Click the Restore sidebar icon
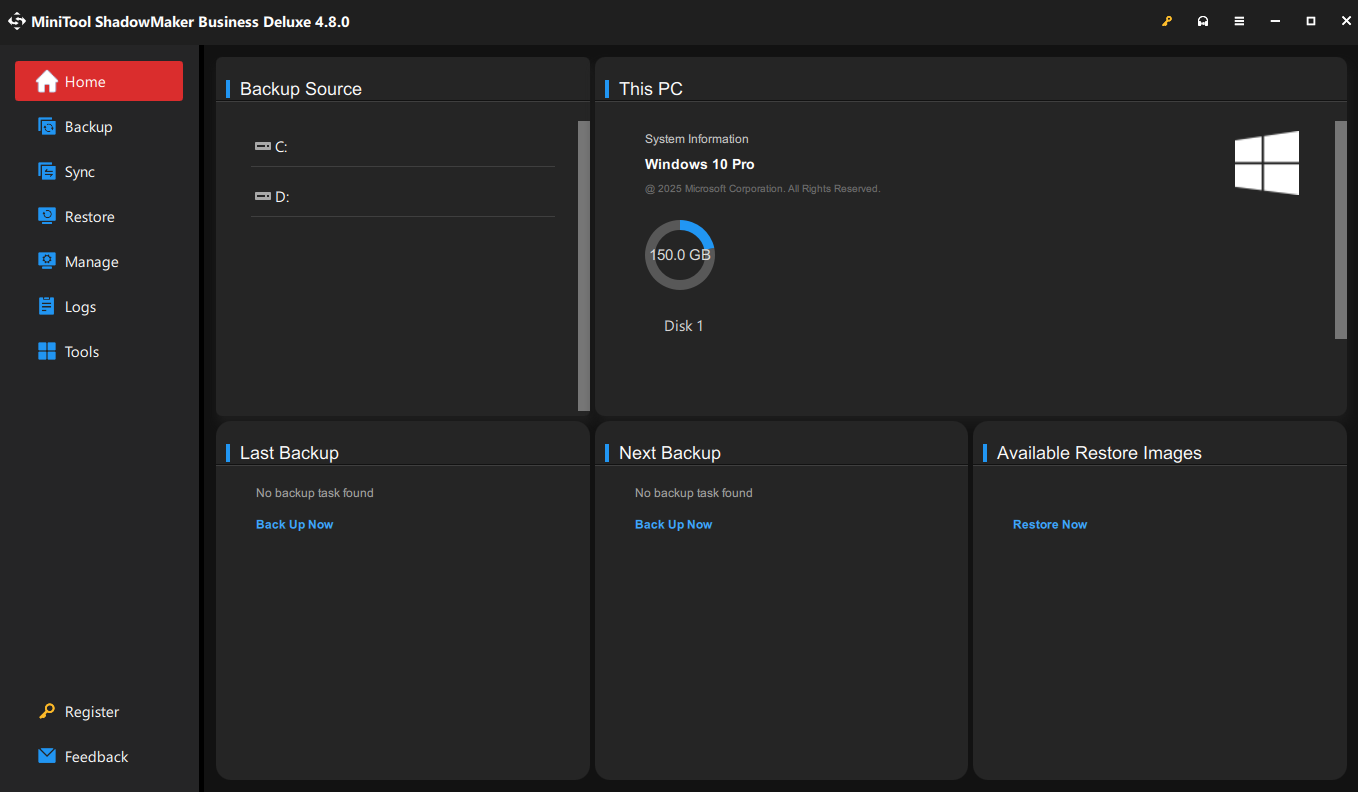Screen dimensions: 1358x792 point(47,217)
